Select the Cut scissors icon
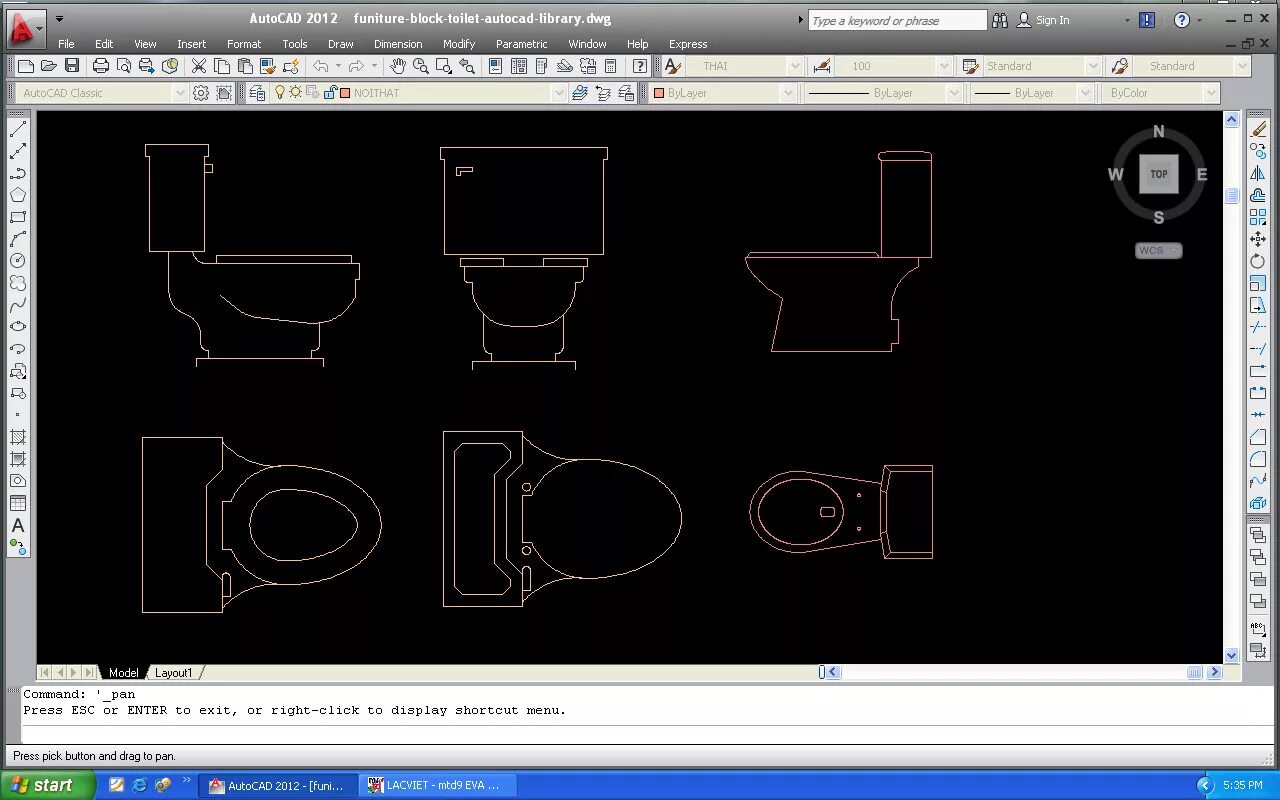The width and height of the screenshot is (1280, 800). pyautogui.click(x=198, y=66)
